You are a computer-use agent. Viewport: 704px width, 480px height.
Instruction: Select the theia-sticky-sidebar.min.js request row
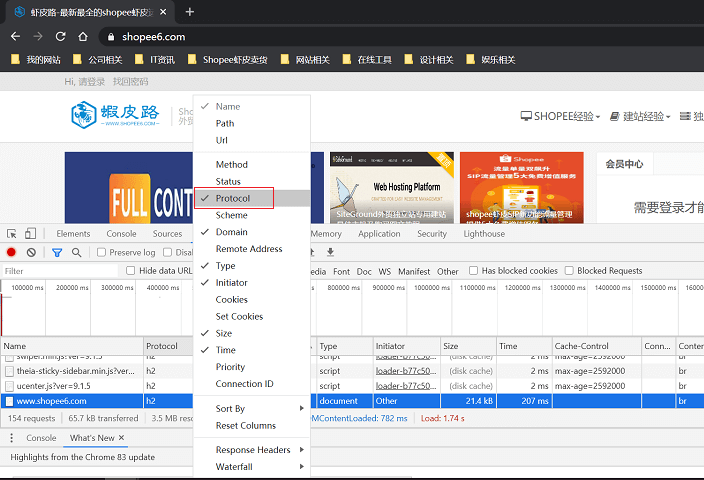tap(352, 371)
